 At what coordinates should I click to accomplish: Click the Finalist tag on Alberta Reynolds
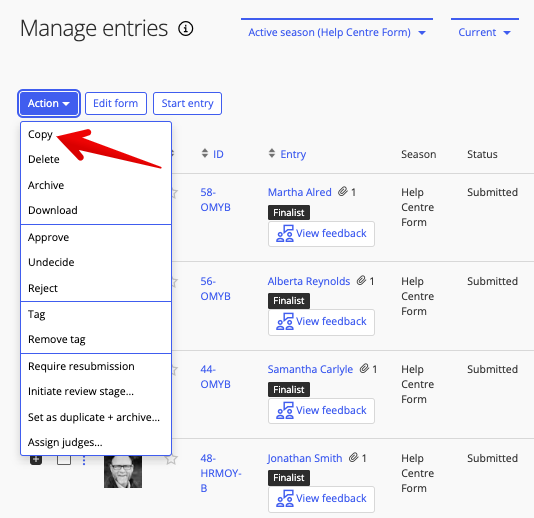tap(289, 301)
